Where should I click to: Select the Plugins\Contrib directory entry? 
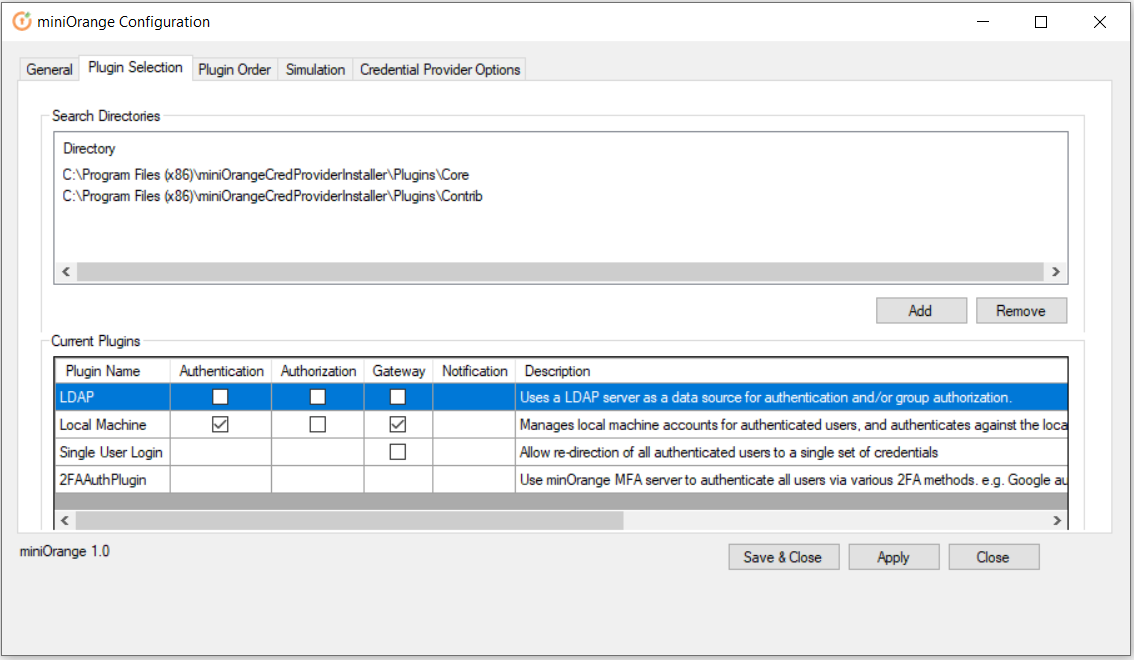272,197
